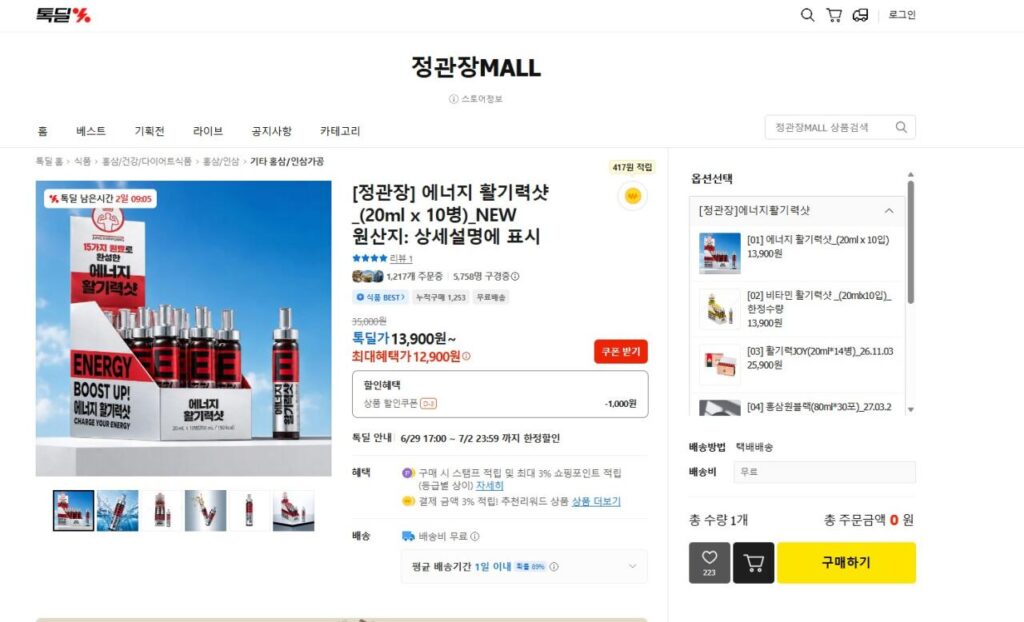This screenshot has height=622, width=1024.
Task: Click the store search magnifier icon
Action: point(901,127)
